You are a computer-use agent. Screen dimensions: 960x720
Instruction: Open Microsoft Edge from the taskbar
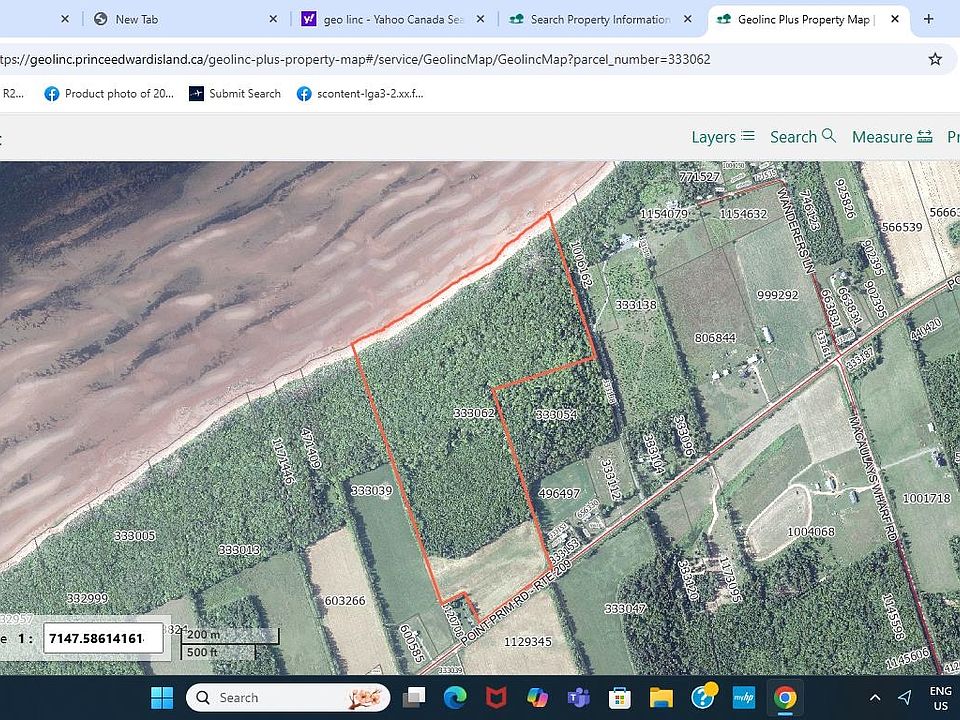tap(455, 697)
